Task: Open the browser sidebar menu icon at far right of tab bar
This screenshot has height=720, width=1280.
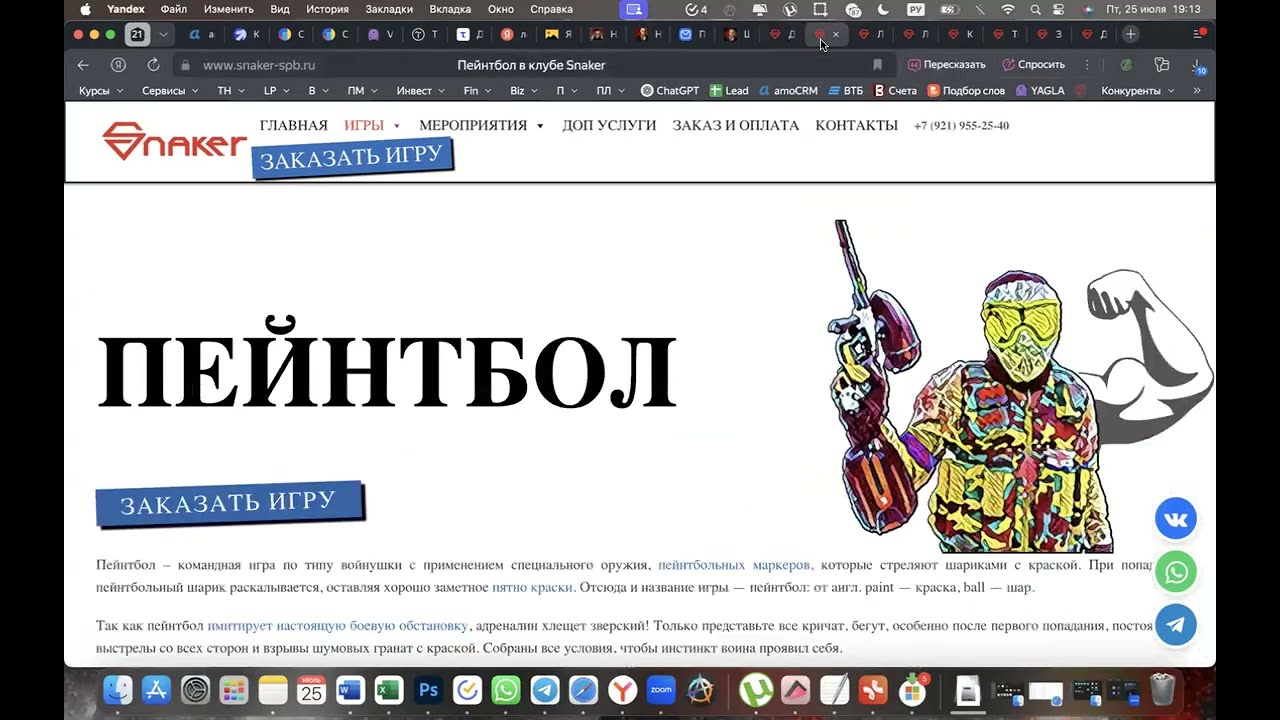Action: [1199, 34]
